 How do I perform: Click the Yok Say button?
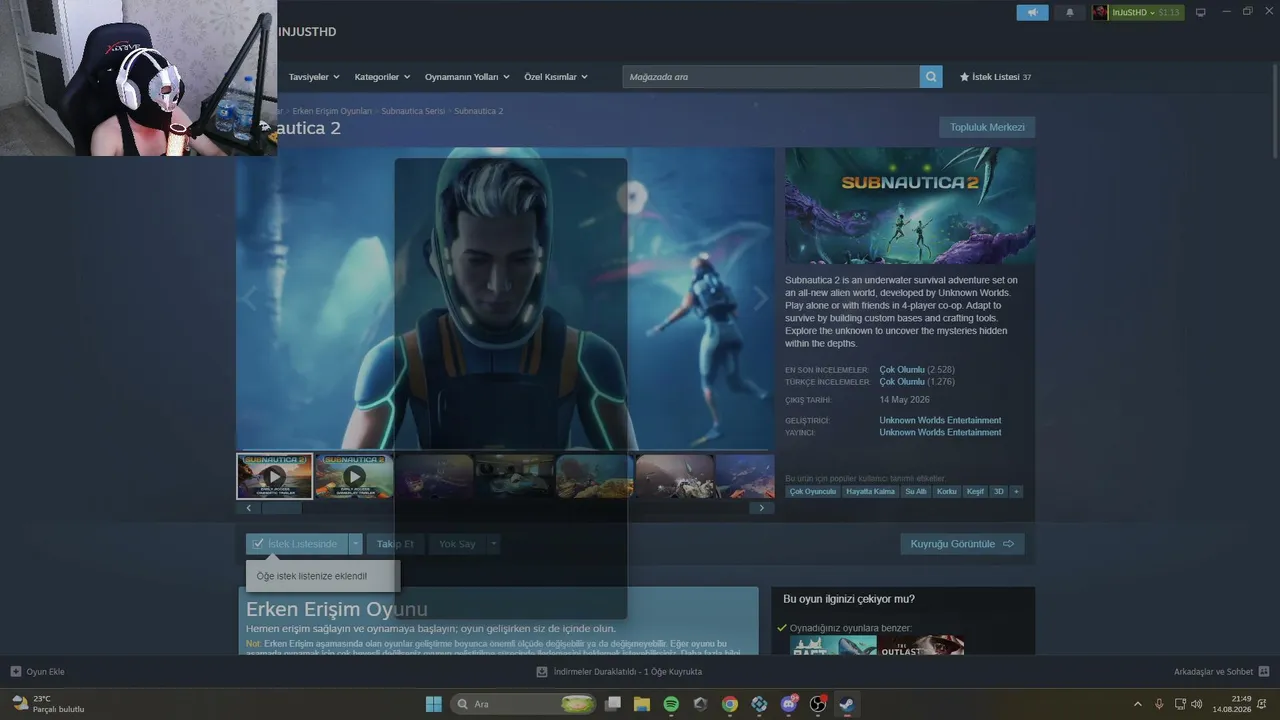(x=457, y=544)
